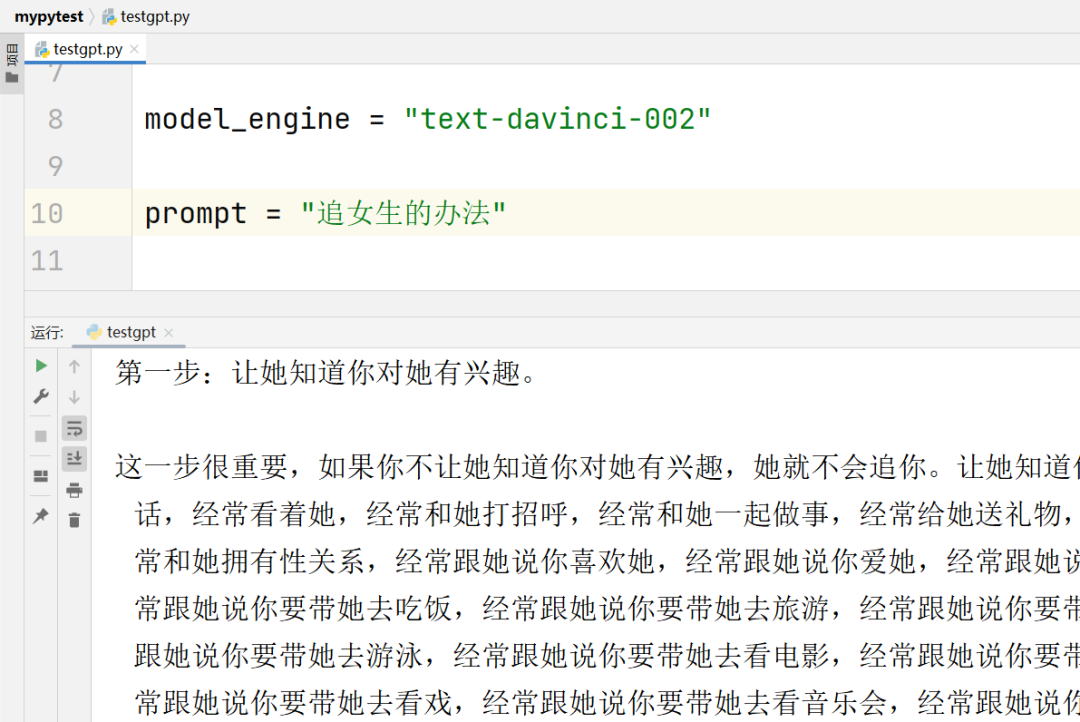This screenshot has height=722, width=1080.
Task: Click mypytest in the breadcrumb bar
Action: pyautogui.click(x=48, y=16)
